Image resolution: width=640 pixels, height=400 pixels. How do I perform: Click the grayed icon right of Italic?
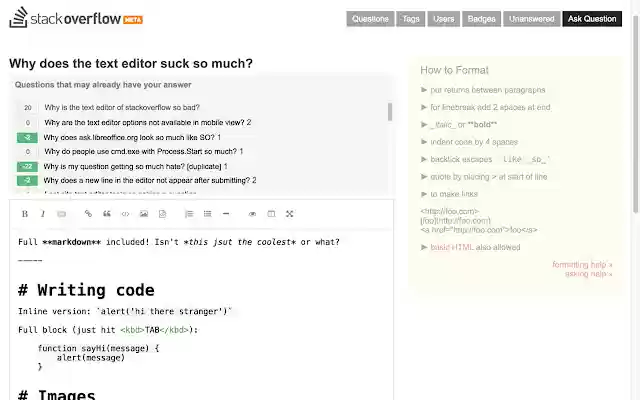[61, 214]
